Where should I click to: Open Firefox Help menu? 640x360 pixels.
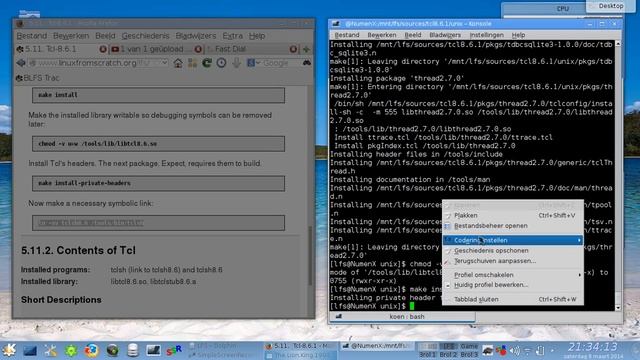click(257, 36)
